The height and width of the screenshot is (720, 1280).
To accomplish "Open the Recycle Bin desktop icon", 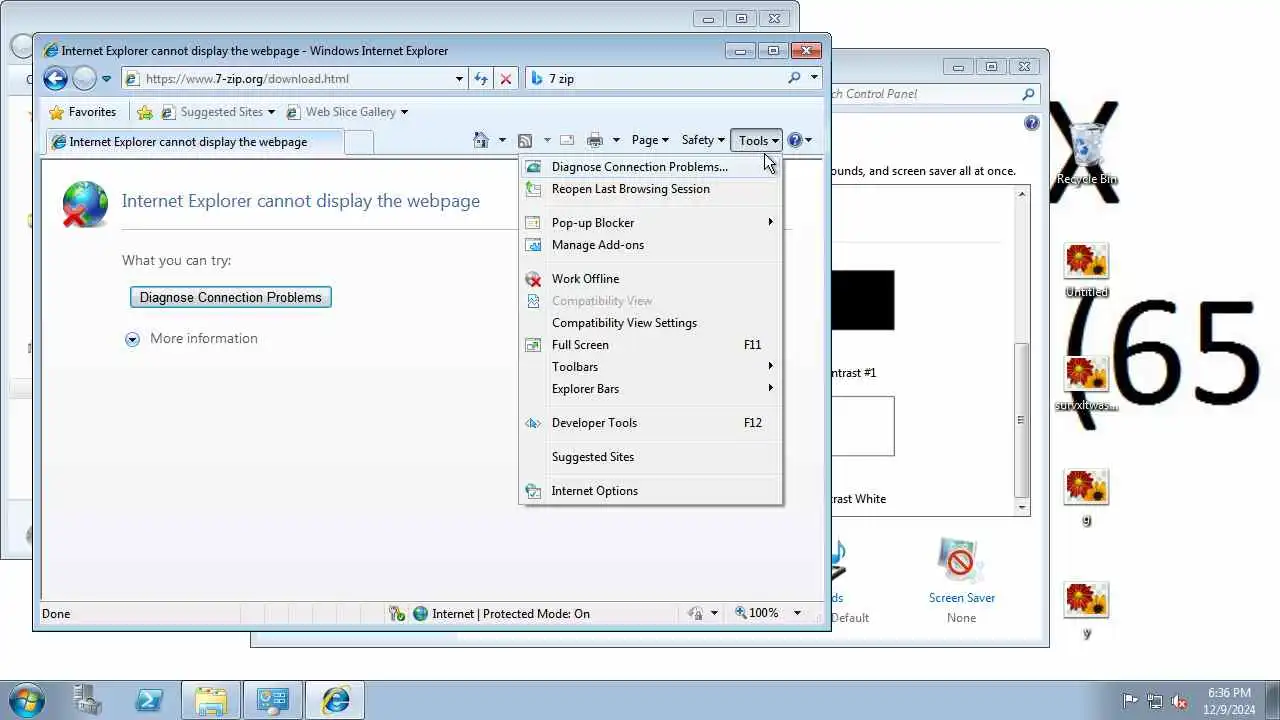I will pos(1087,152).
